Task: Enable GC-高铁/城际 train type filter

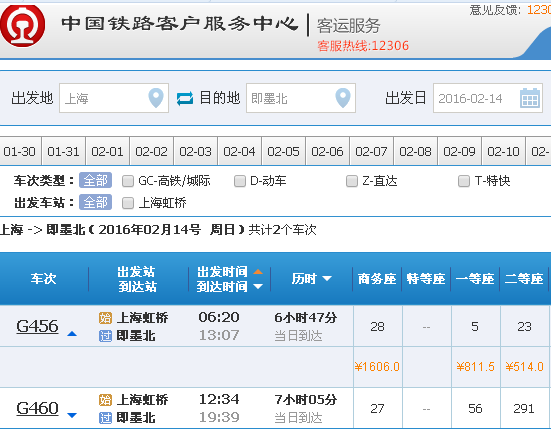Action: click(128, 181)
